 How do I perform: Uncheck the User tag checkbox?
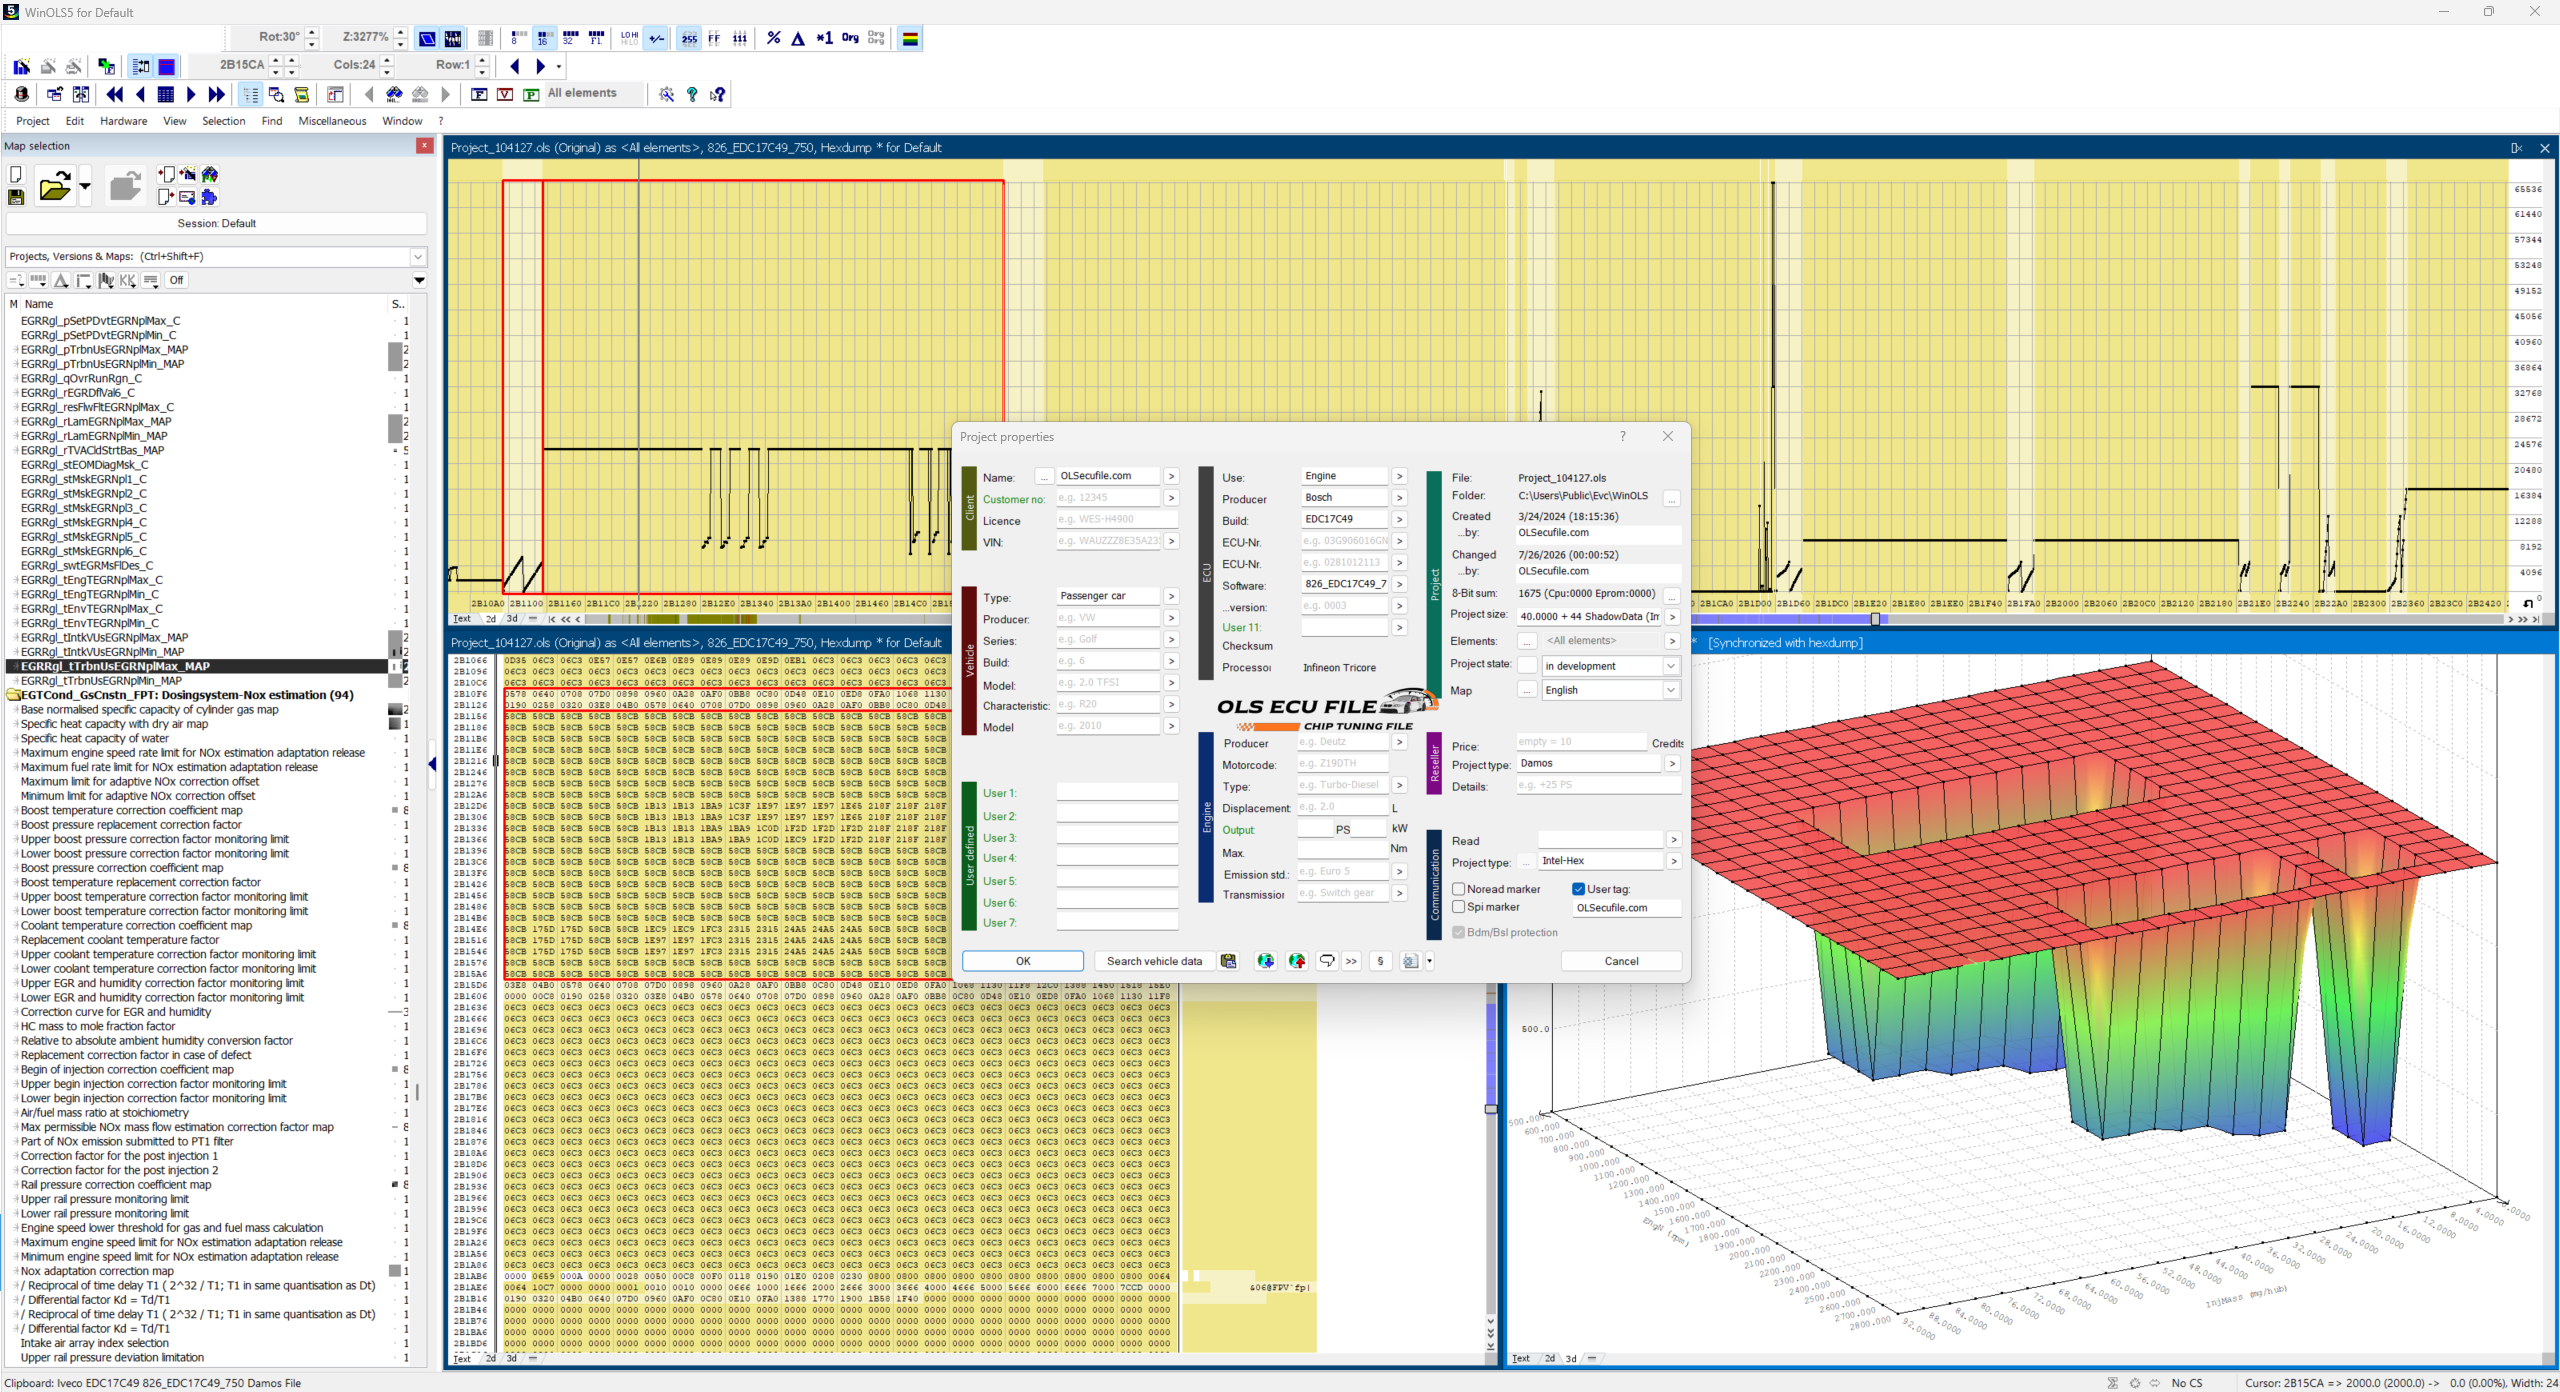coord(1578,889)
